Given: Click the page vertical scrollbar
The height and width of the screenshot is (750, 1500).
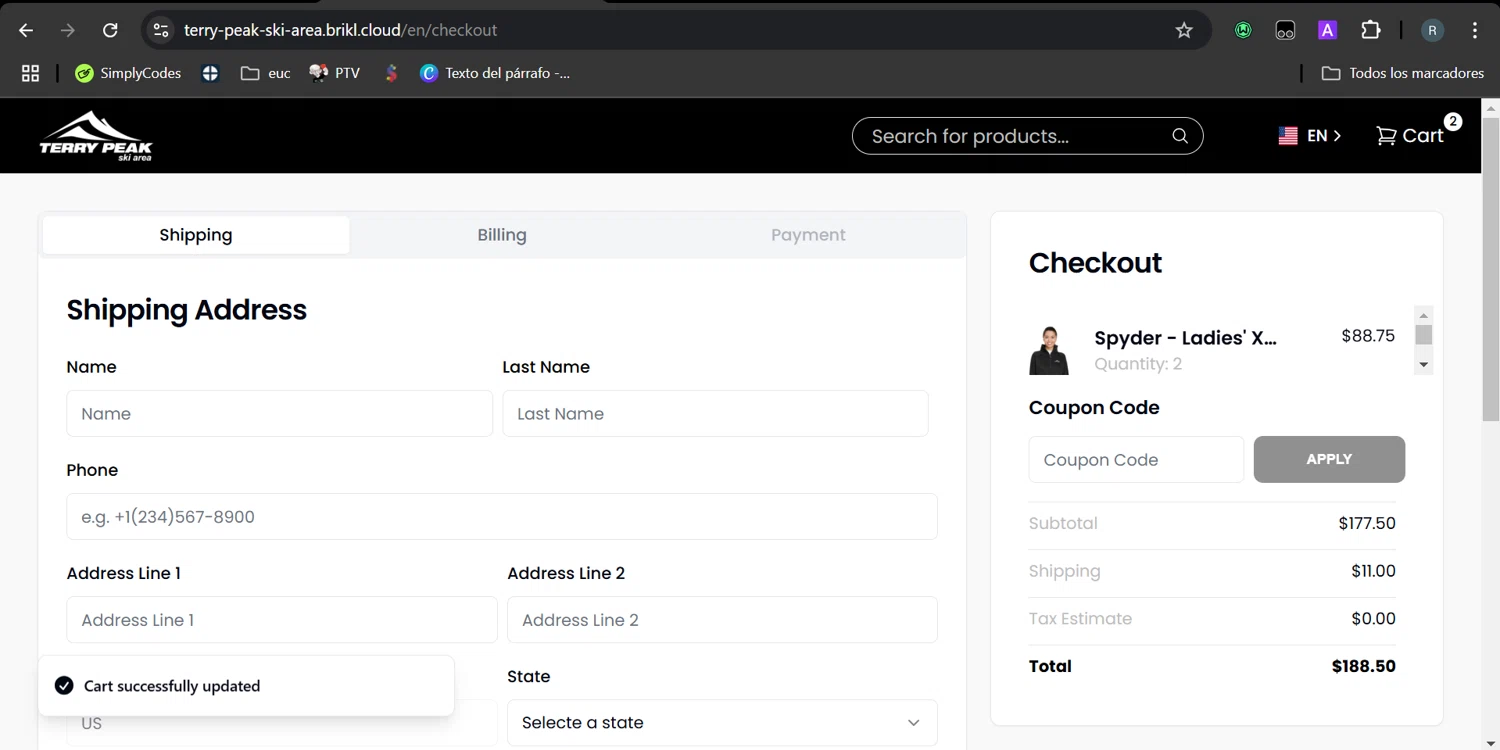Looking at the screenshot, I should [x=1491, y=270].
